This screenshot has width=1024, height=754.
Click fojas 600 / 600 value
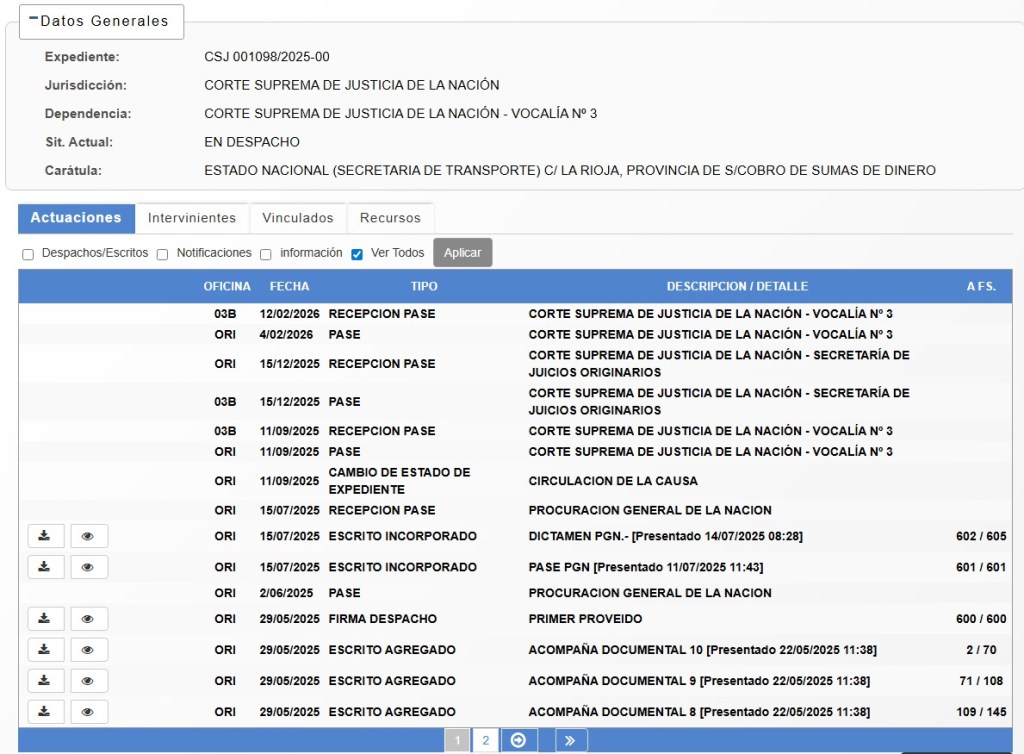(981, 618)
